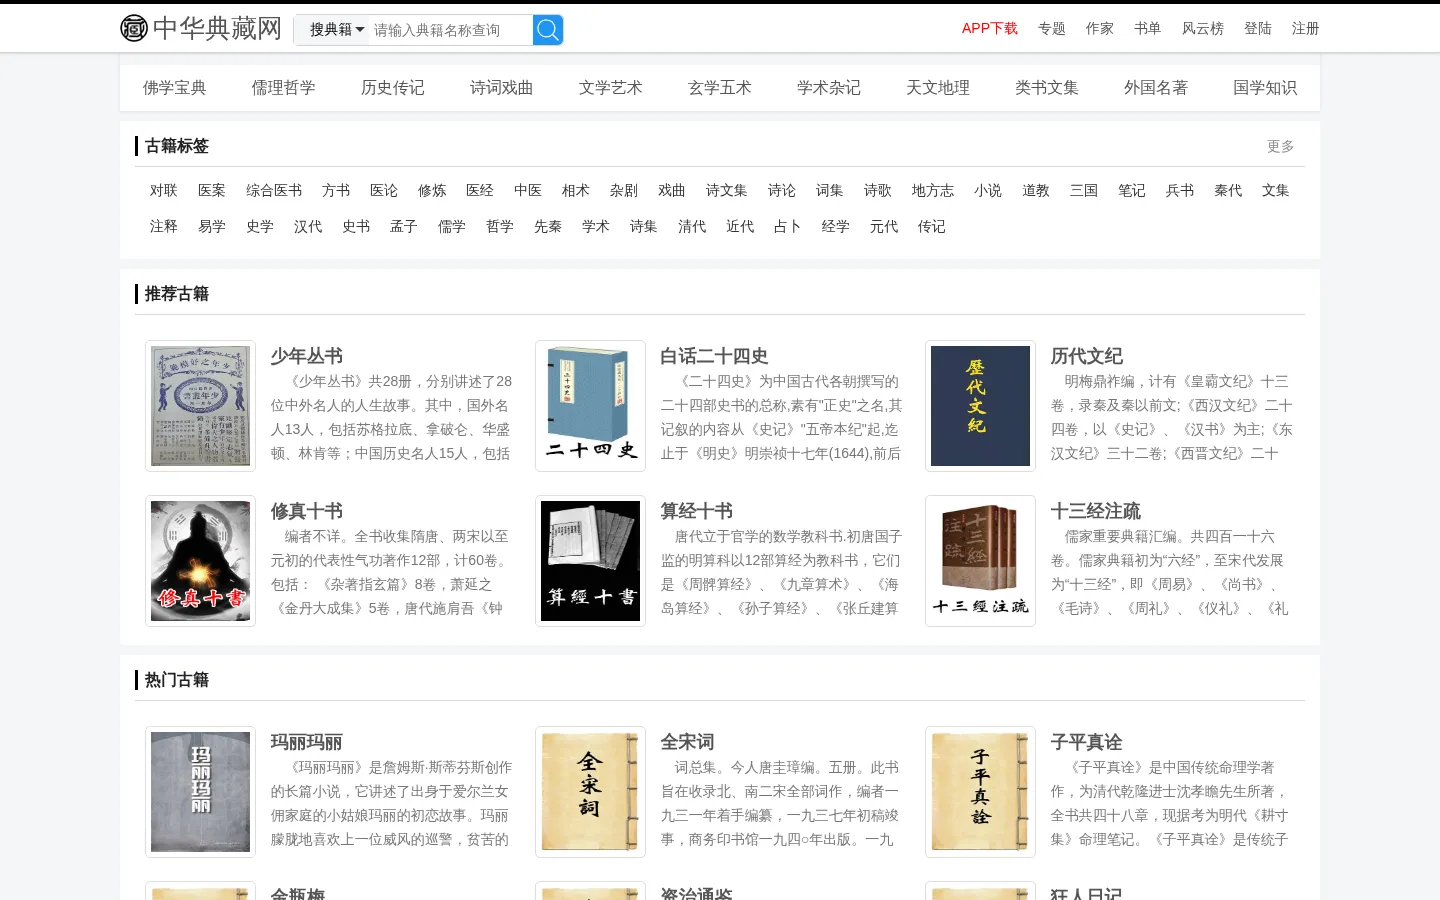Click the 注册 register link
1440x900 pixels.
click(x=1306, y=29)
